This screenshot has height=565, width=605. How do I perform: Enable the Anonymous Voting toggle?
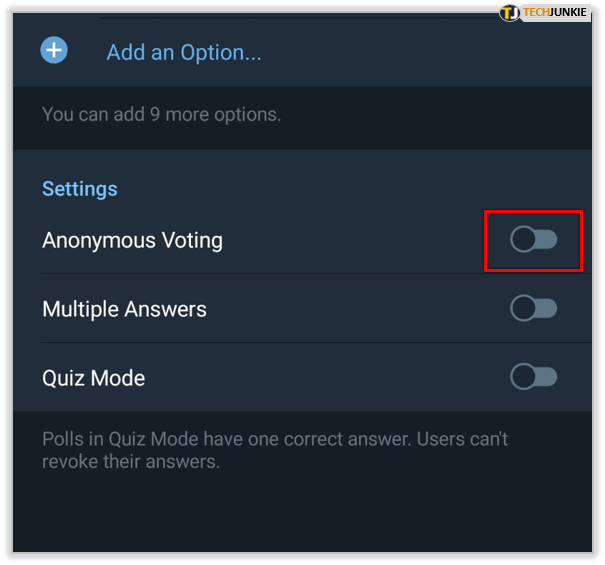click(533, 240)
